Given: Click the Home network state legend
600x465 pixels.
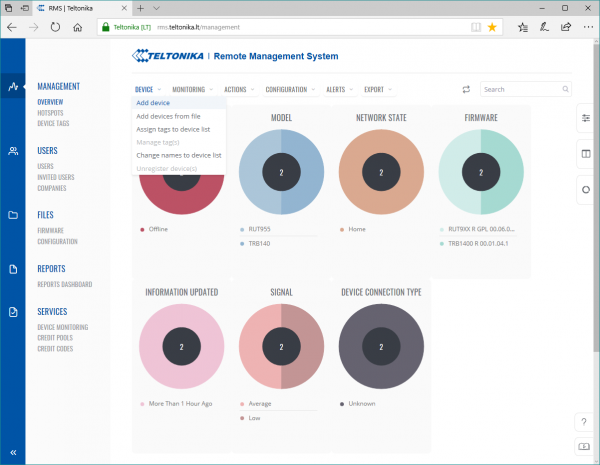Looking at the screenshot, I should tap(353, 229).
